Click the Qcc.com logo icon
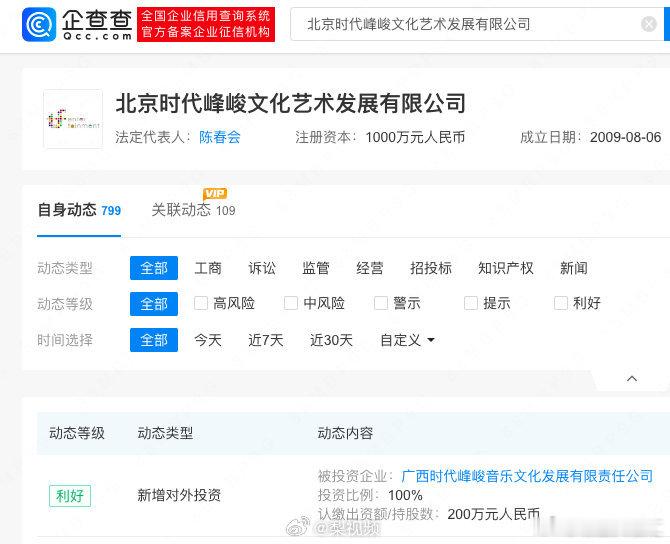670x544 pixels. pyautogui.click(x=39, y=24)
